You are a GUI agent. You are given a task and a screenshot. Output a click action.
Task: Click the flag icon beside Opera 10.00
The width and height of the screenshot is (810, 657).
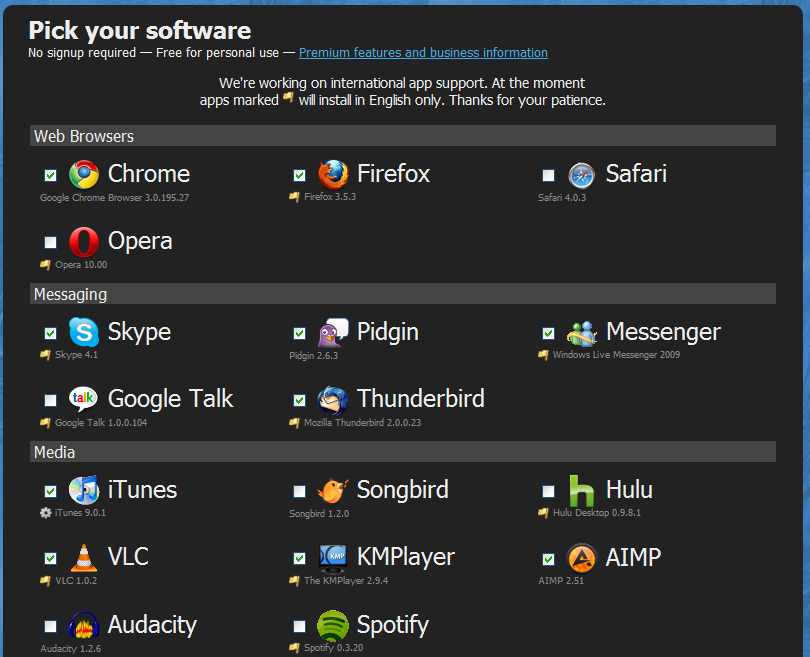[x=45, y=265]
